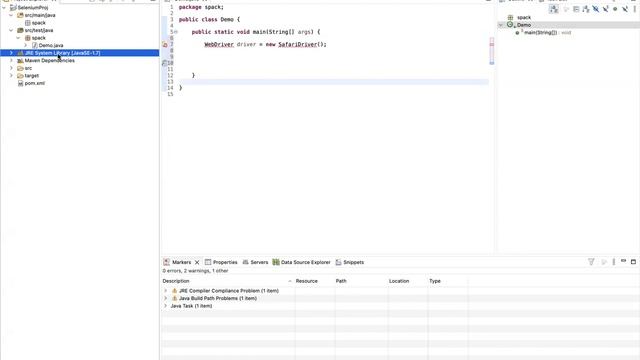Select the spack package in Outline
The image size is (640, 360).
524,18
